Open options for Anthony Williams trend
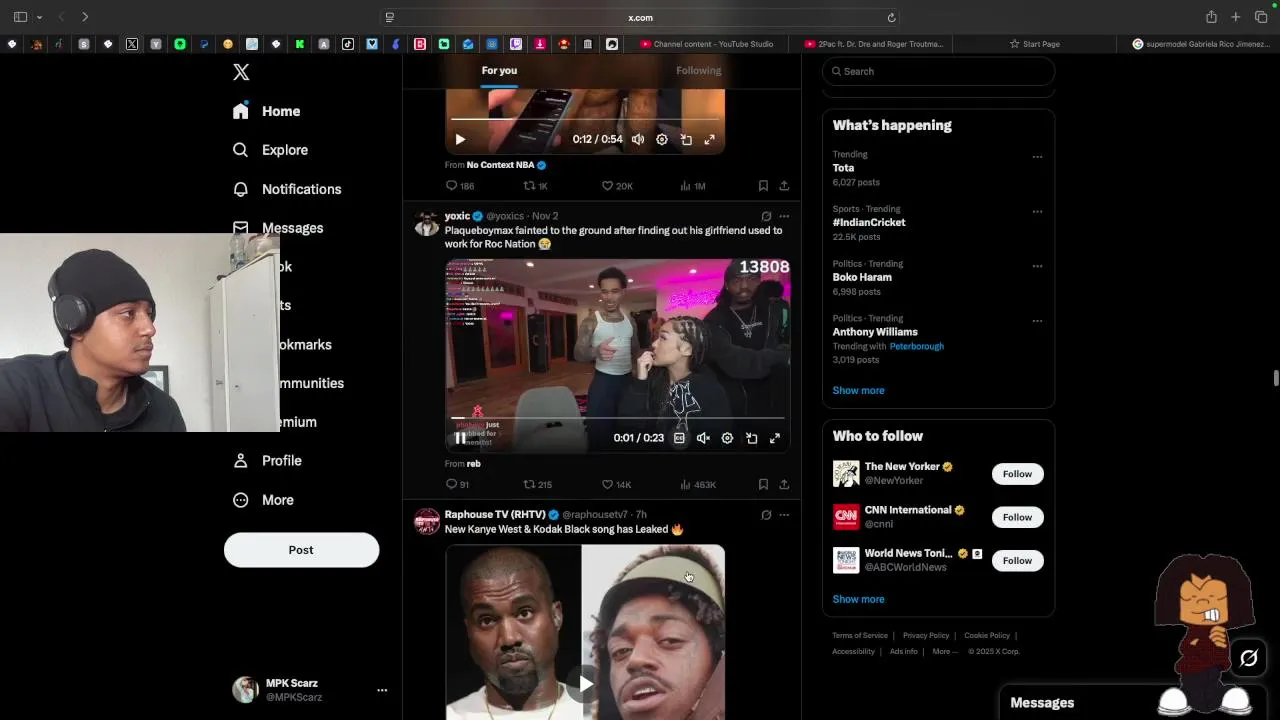This screenshot has height=720, width=1280. [1037, 321]
